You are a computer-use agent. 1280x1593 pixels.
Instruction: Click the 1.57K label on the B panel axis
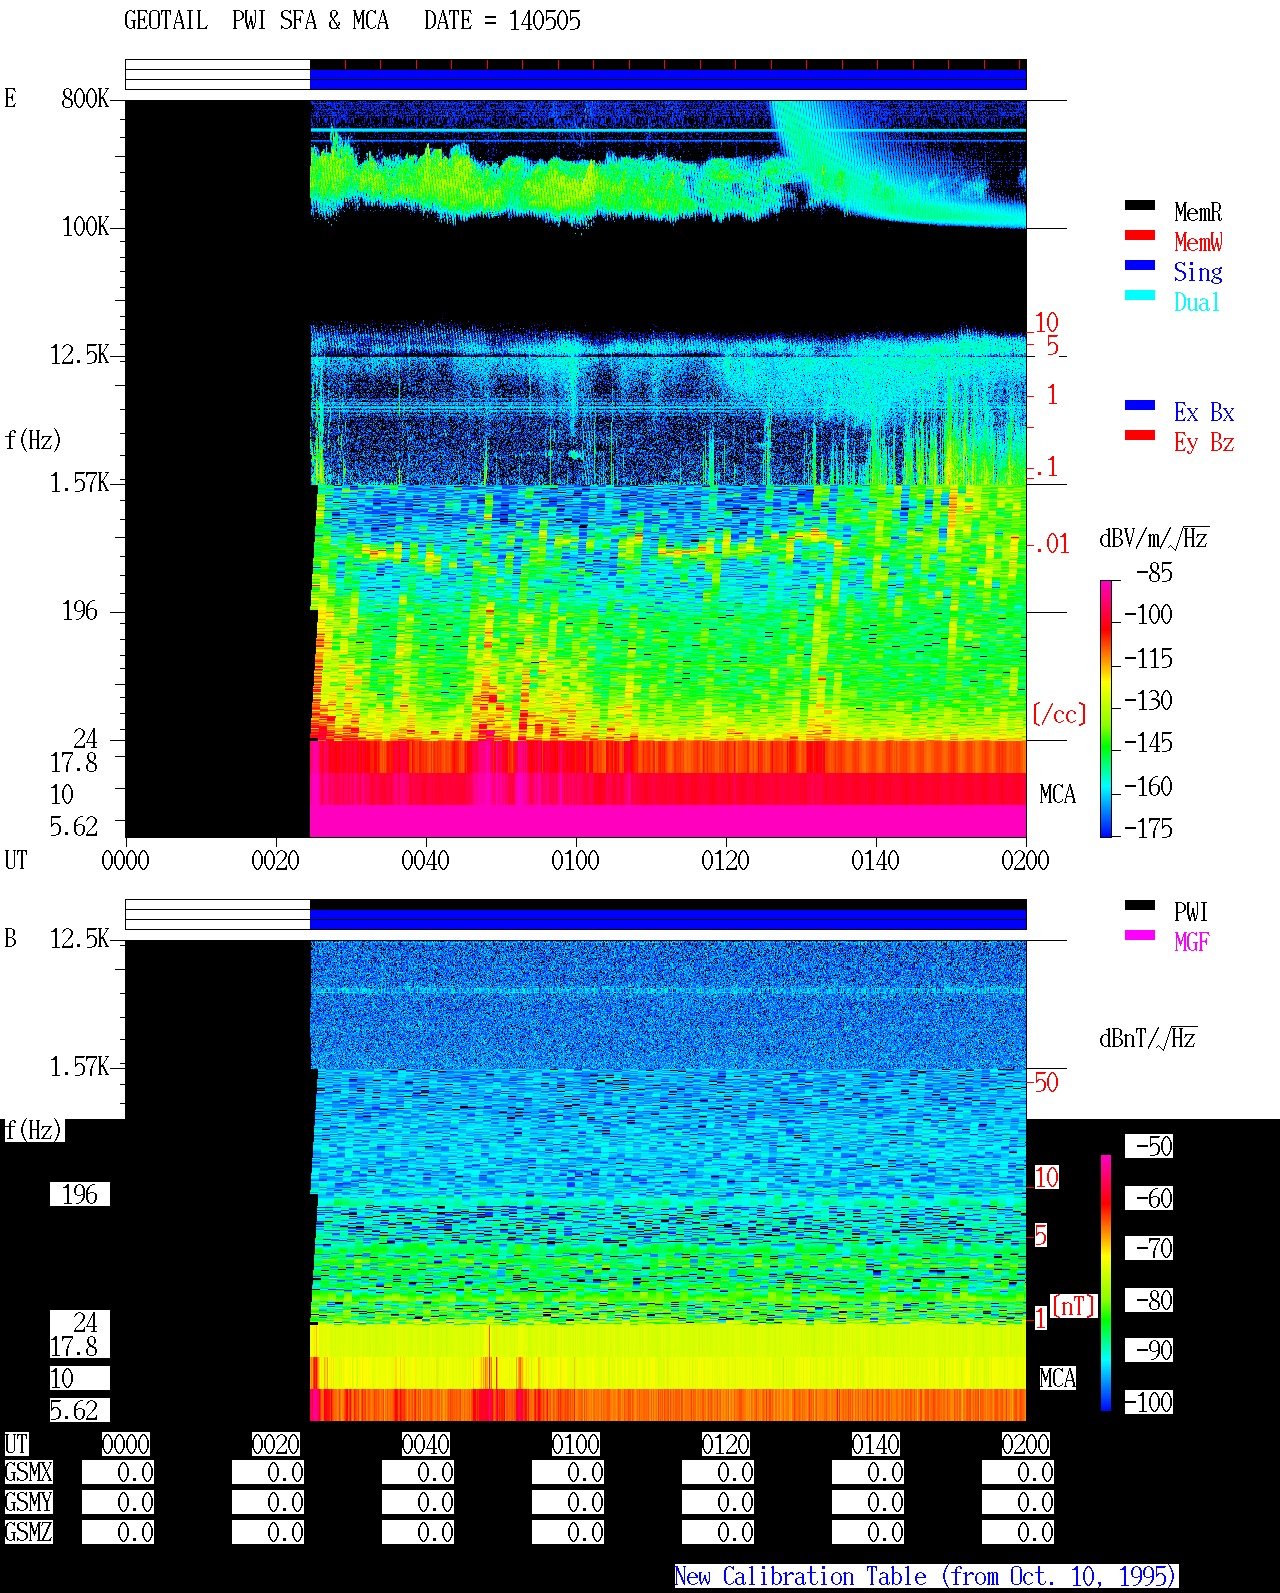tap(80, 1066)
